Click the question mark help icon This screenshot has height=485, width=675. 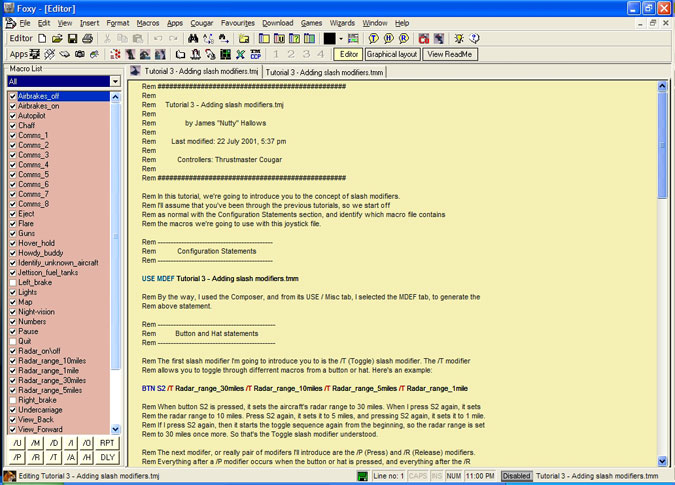(474, 39)
